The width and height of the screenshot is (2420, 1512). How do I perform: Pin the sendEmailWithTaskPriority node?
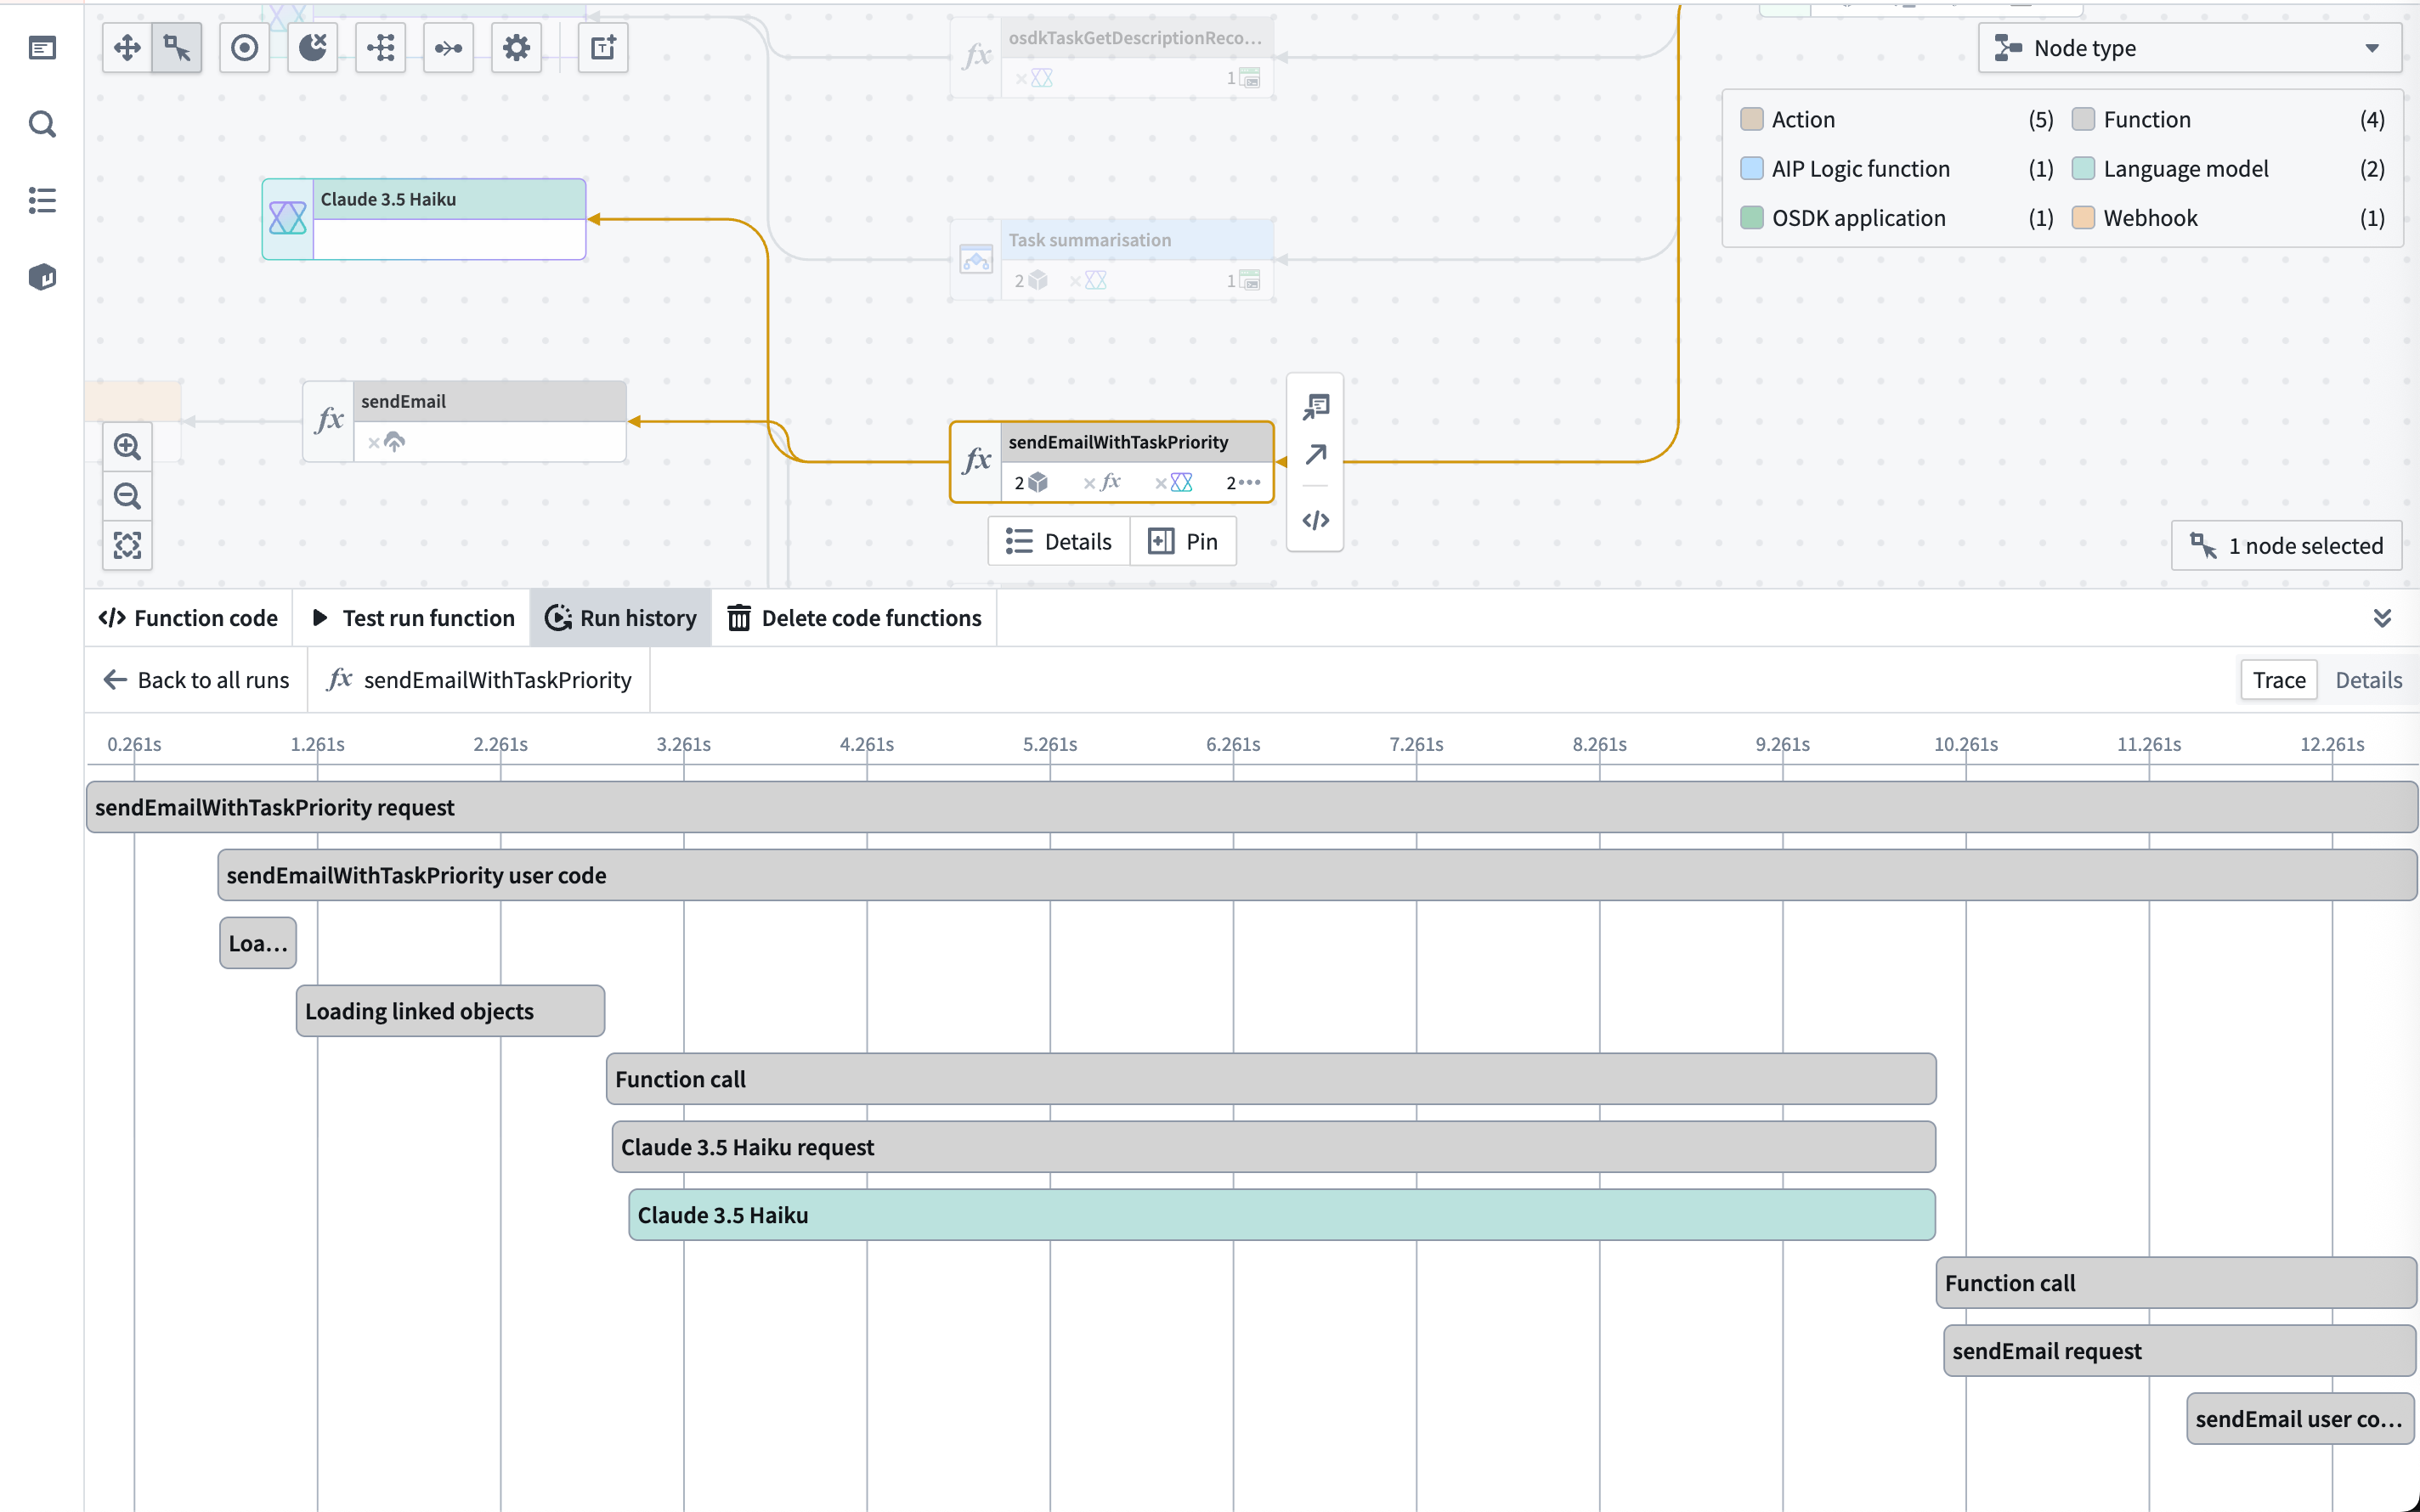(x=1183, y=540)
